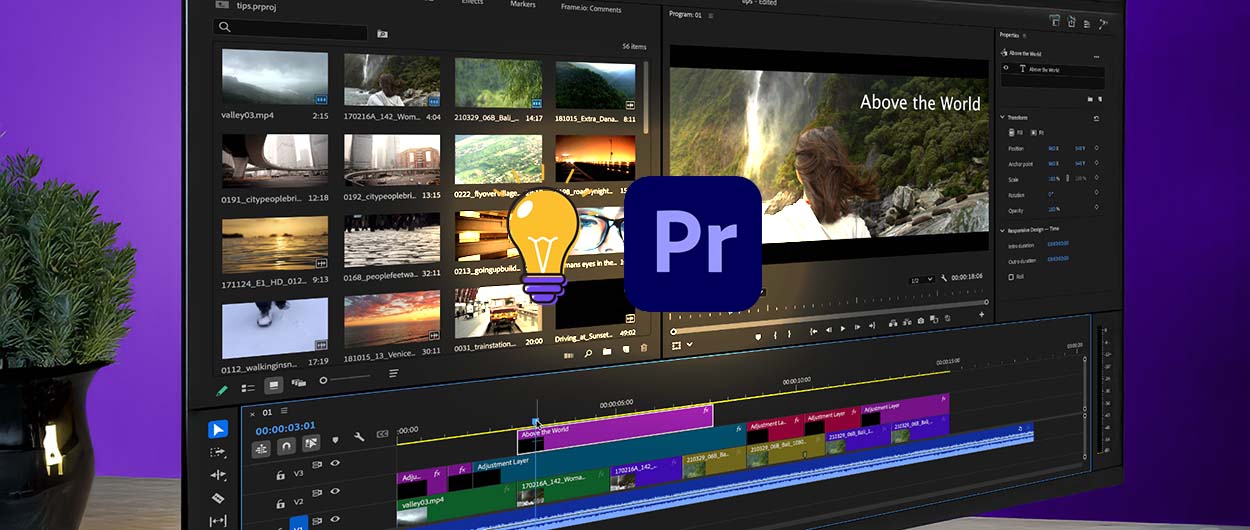This screenshot has height=530, width=1250.
Task: Export frame with the camera icon
Action: click(x=921, y=321)
